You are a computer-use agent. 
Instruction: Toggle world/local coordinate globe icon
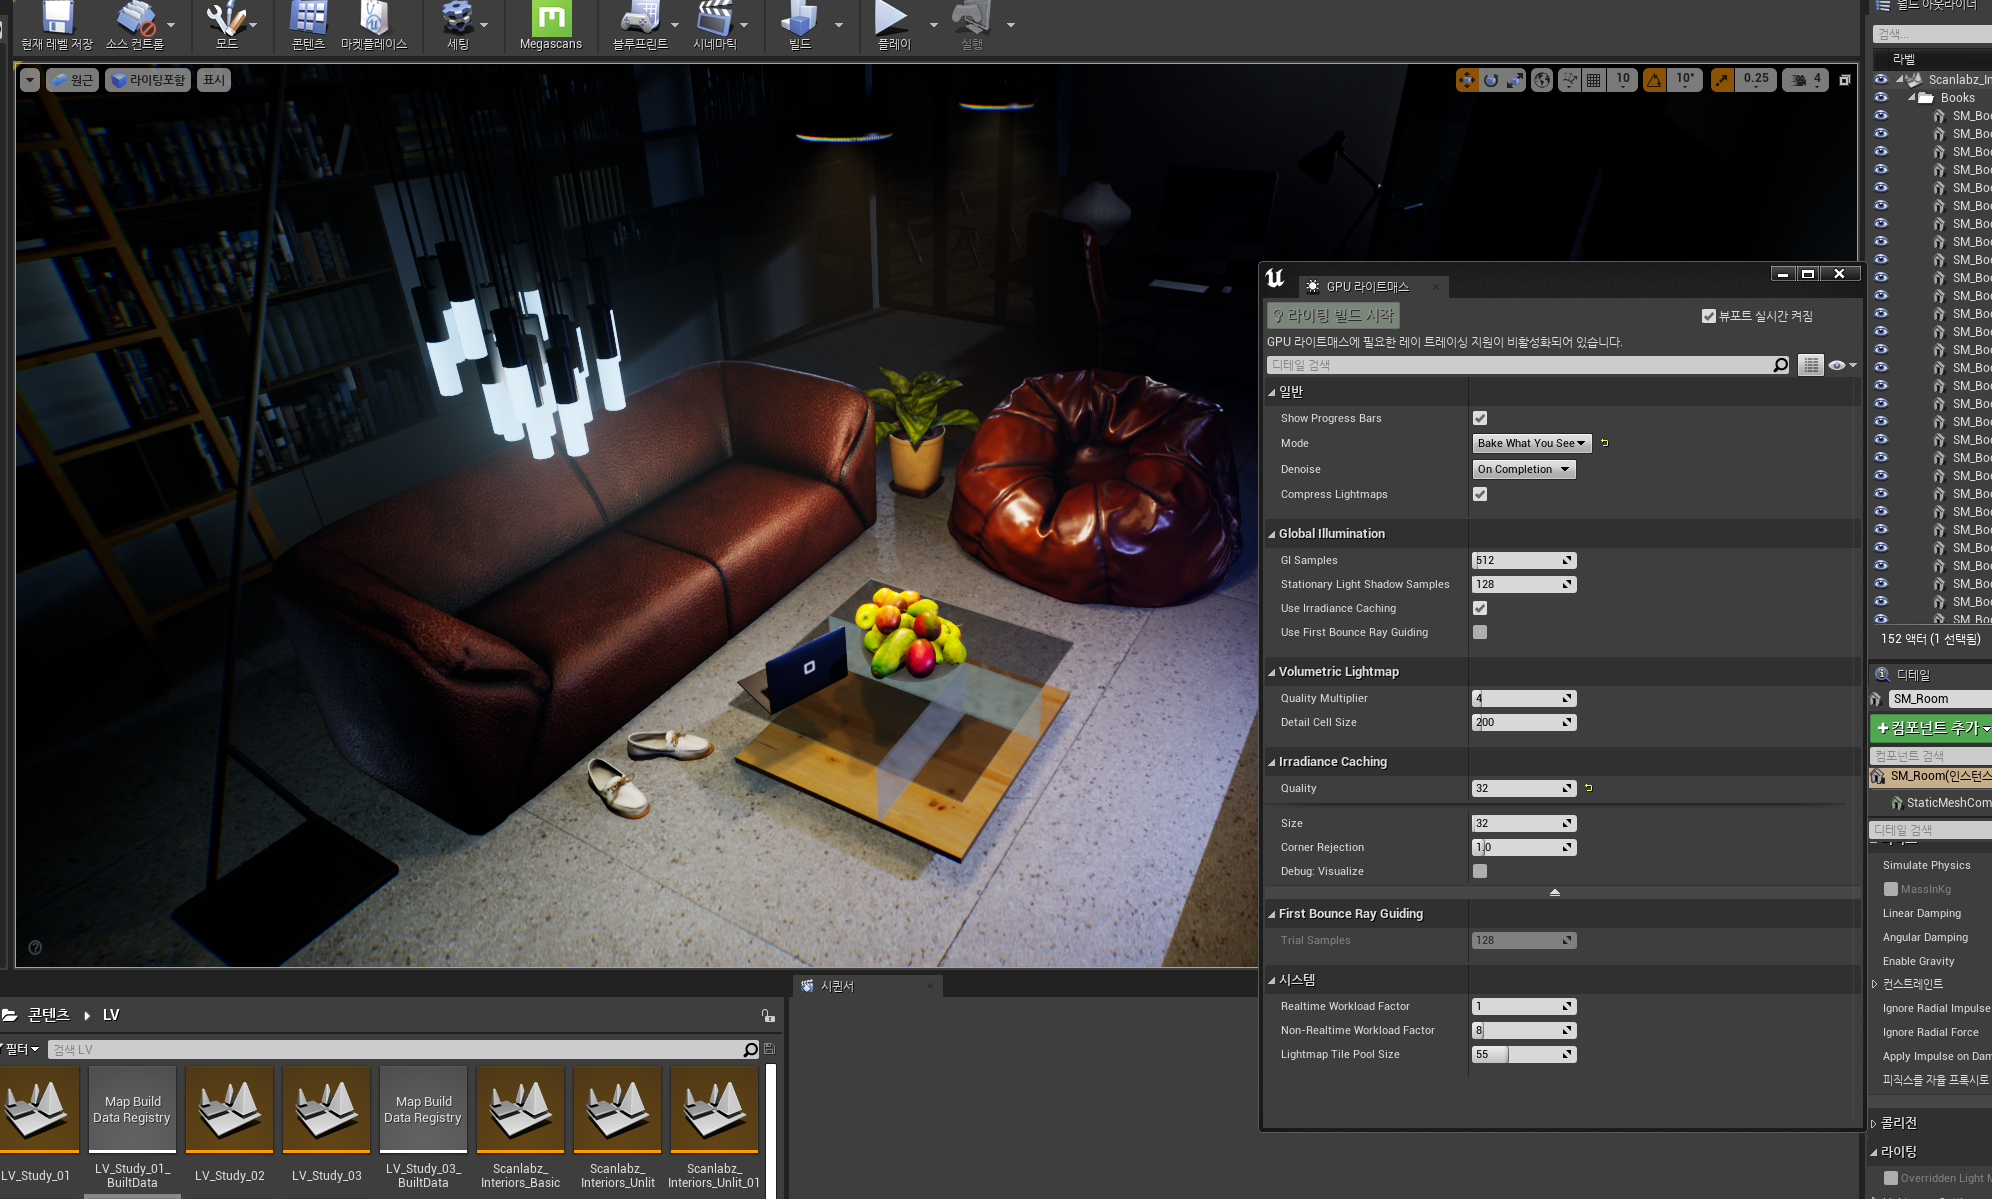1542,80
